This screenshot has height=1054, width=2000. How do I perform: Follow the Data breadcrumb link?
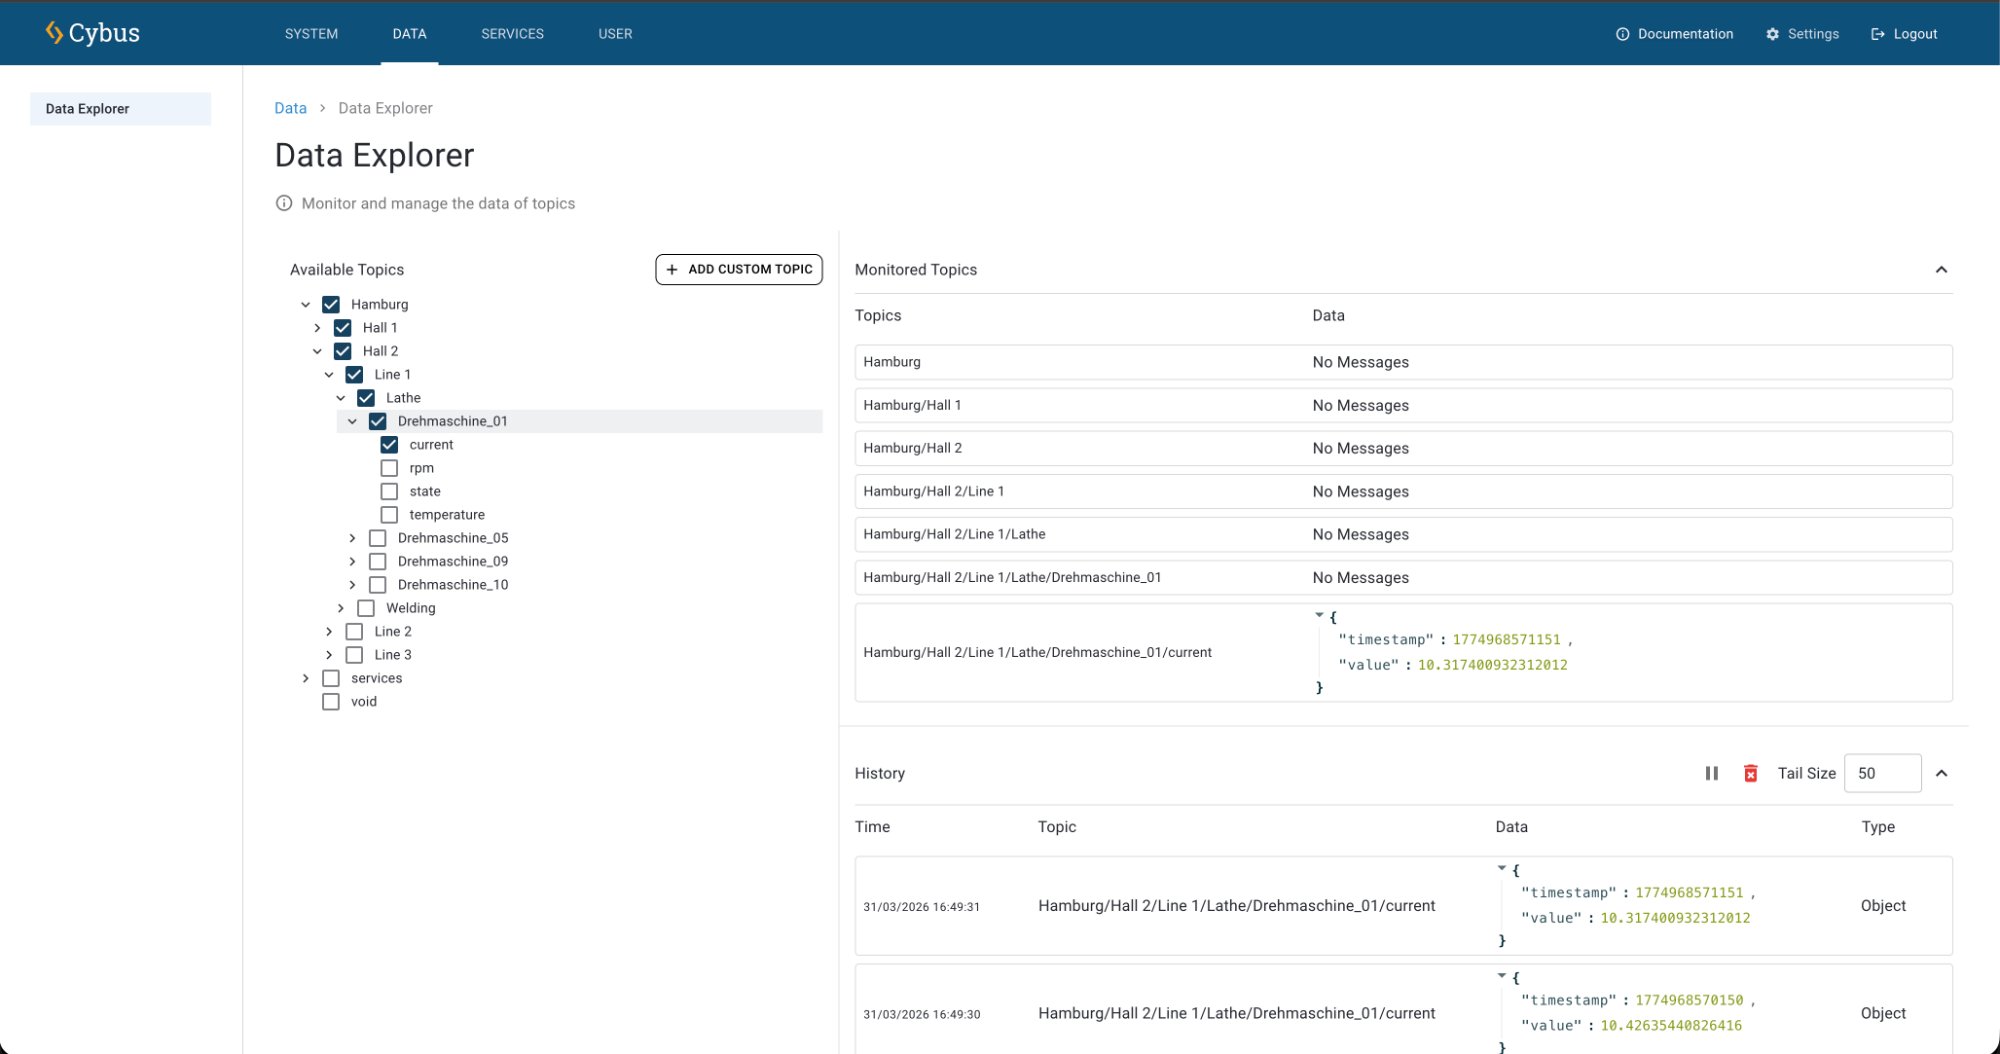[x=290, y=108]
